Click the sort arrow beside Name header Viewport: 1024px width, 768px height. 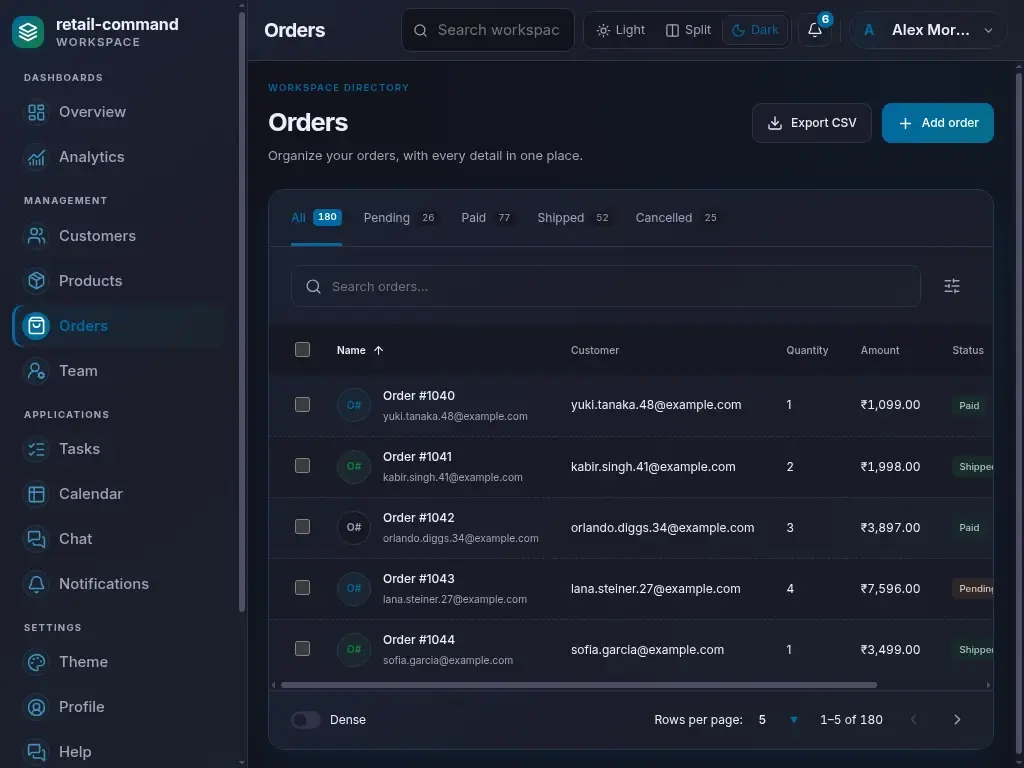pos(378,351)
